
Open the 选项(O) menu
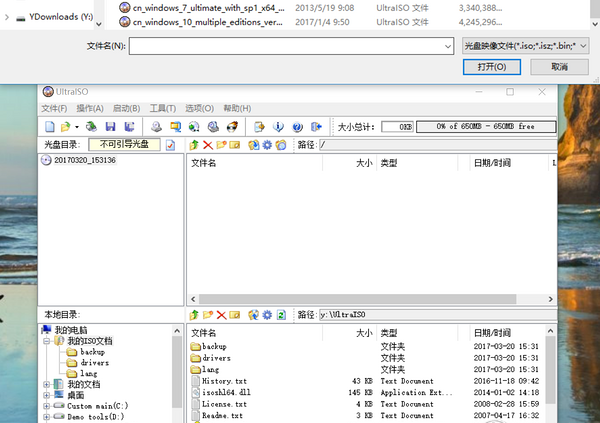(x=199, y=108)
